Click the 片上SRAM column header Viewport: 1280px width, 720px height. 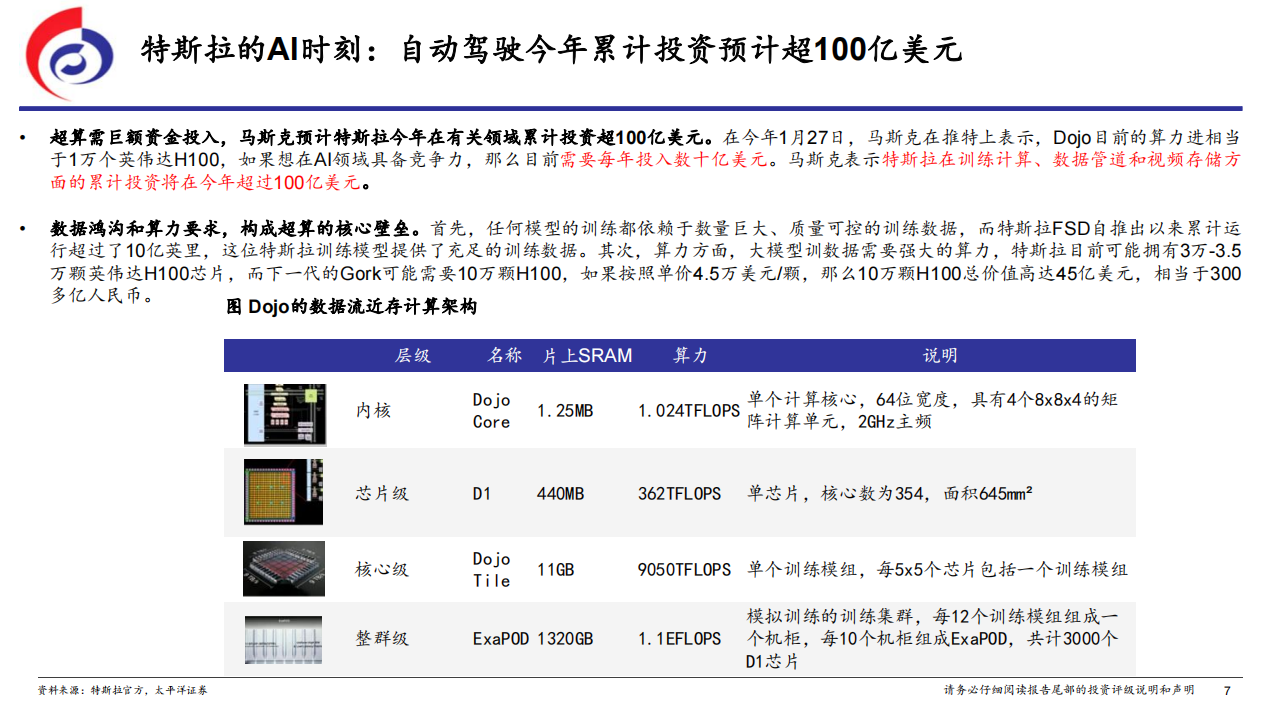pos(587,355)
